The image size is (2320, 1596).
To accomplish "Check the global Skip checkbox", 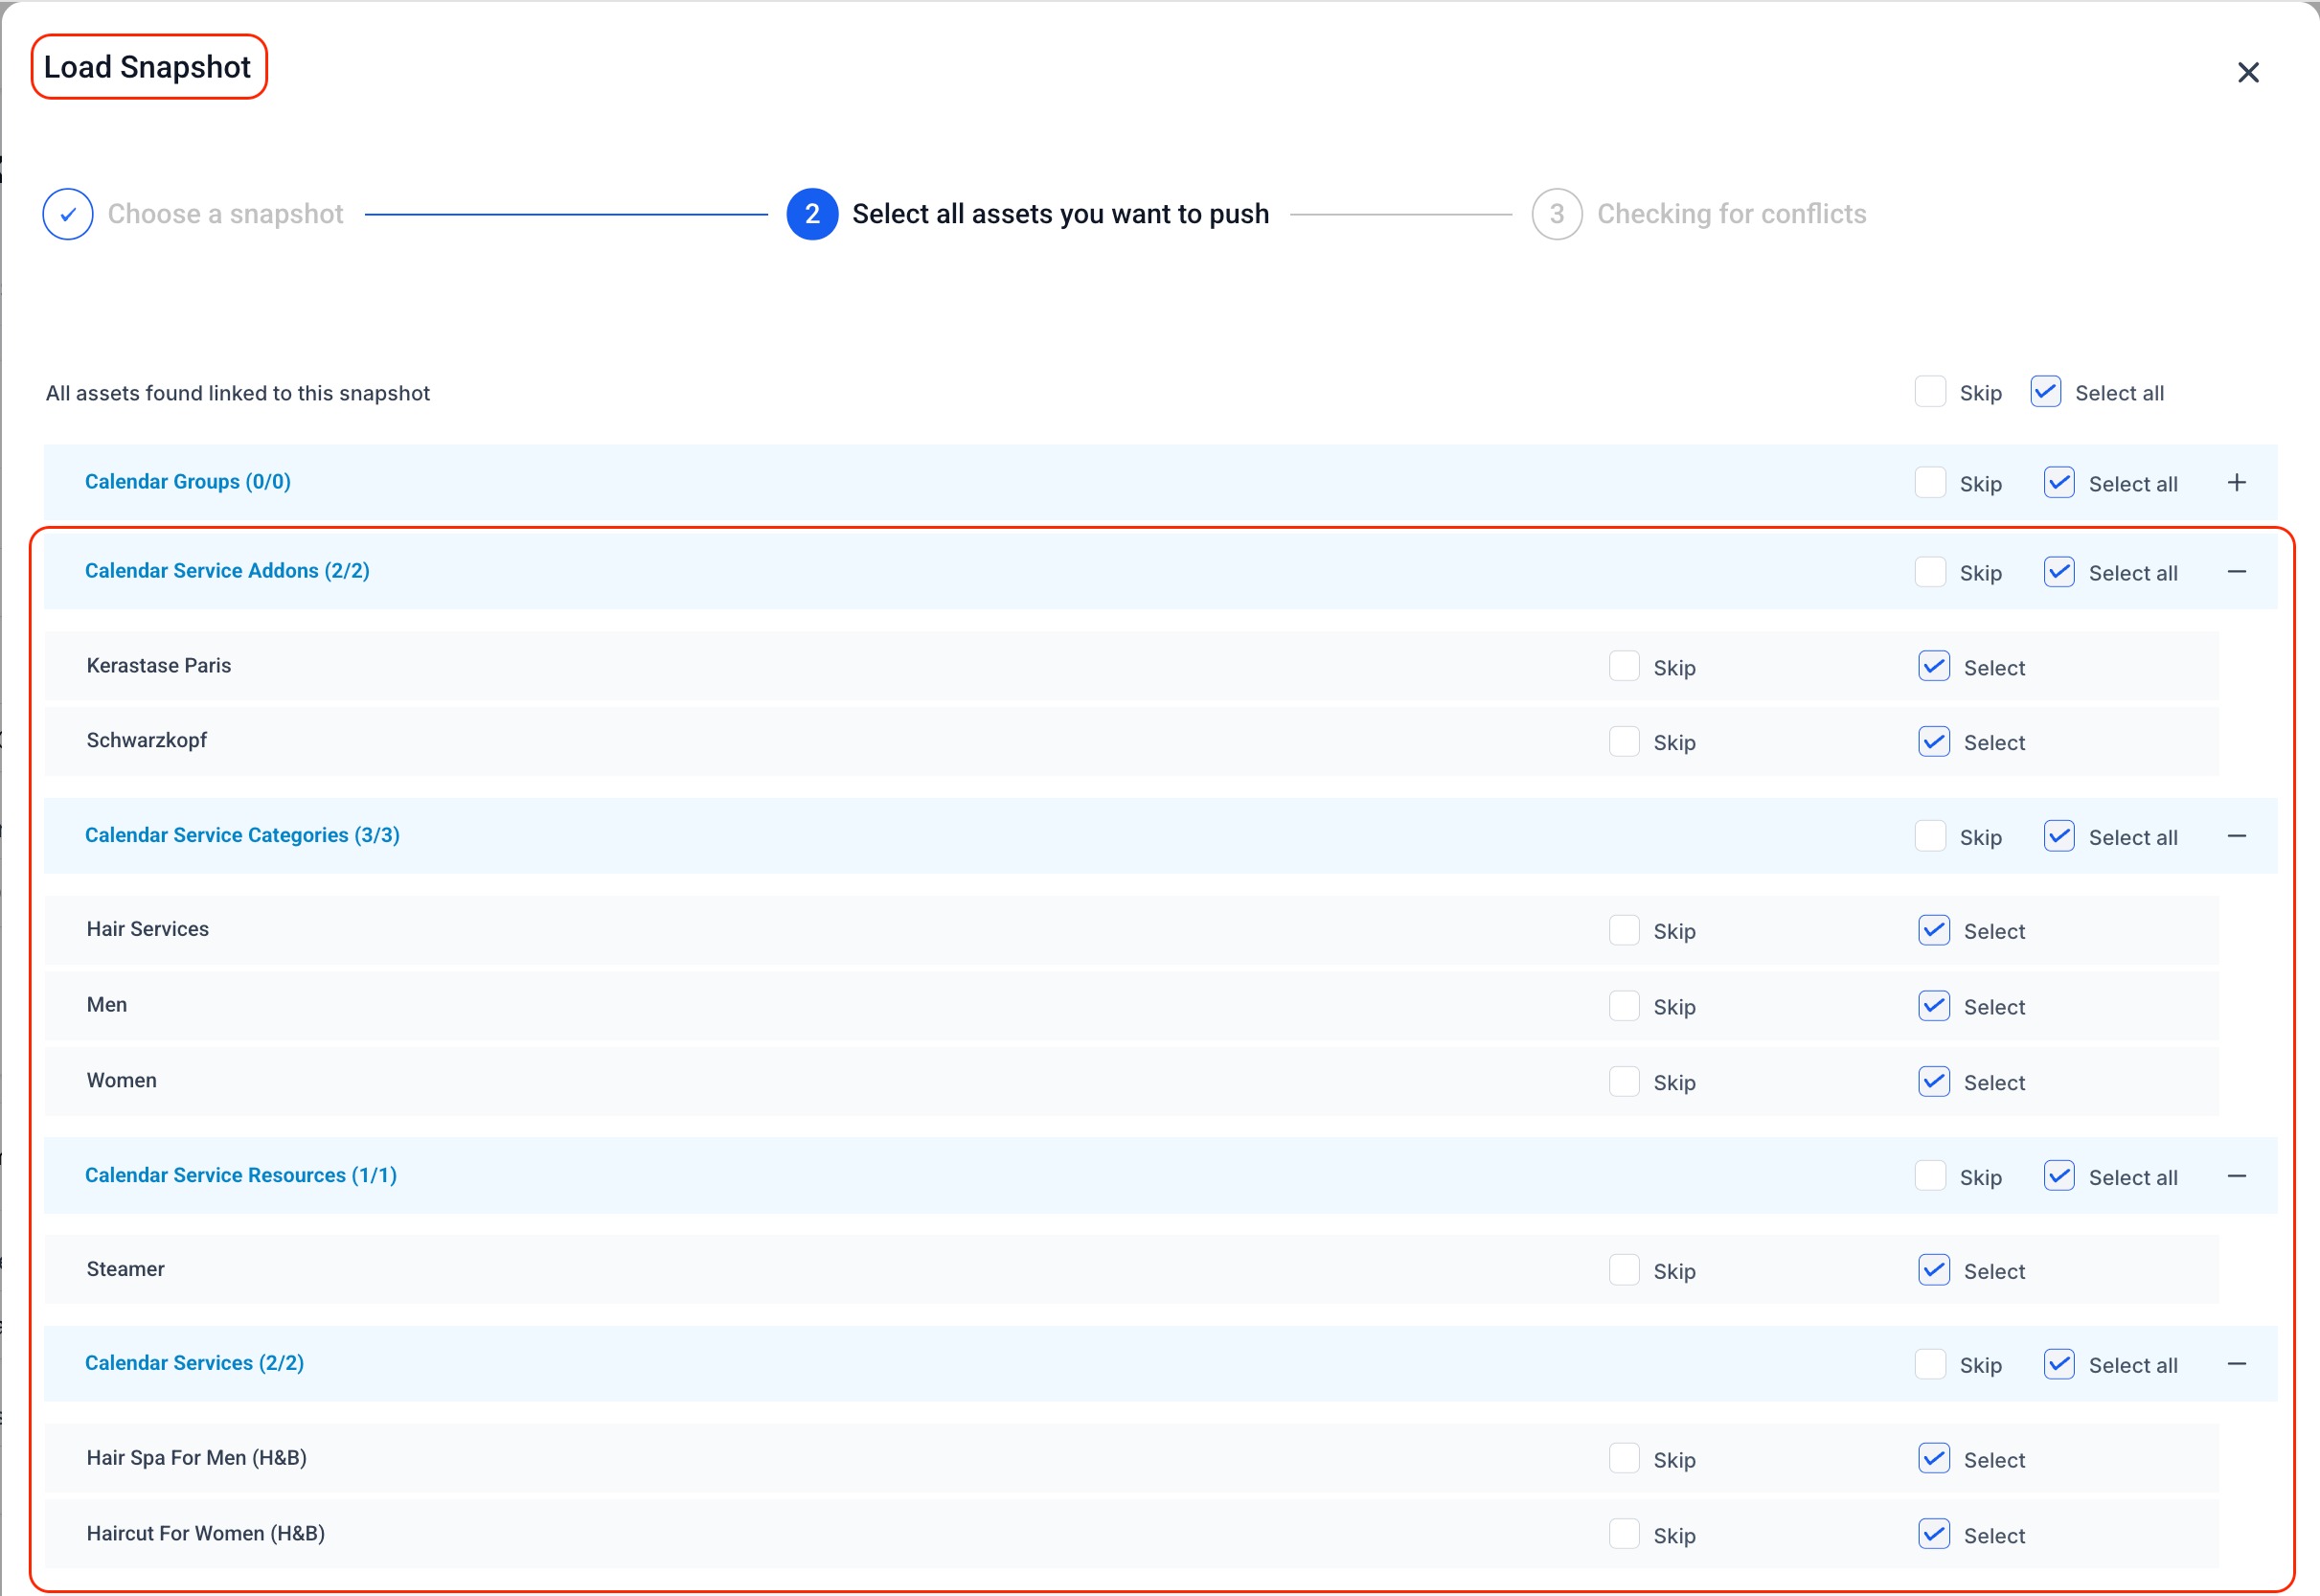I will (x=1929, y=392).
